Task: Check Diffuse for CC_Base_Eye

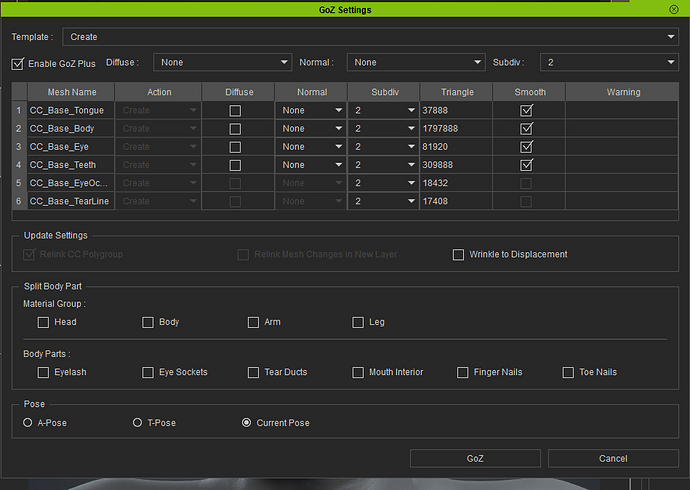Action: point(235,147)
